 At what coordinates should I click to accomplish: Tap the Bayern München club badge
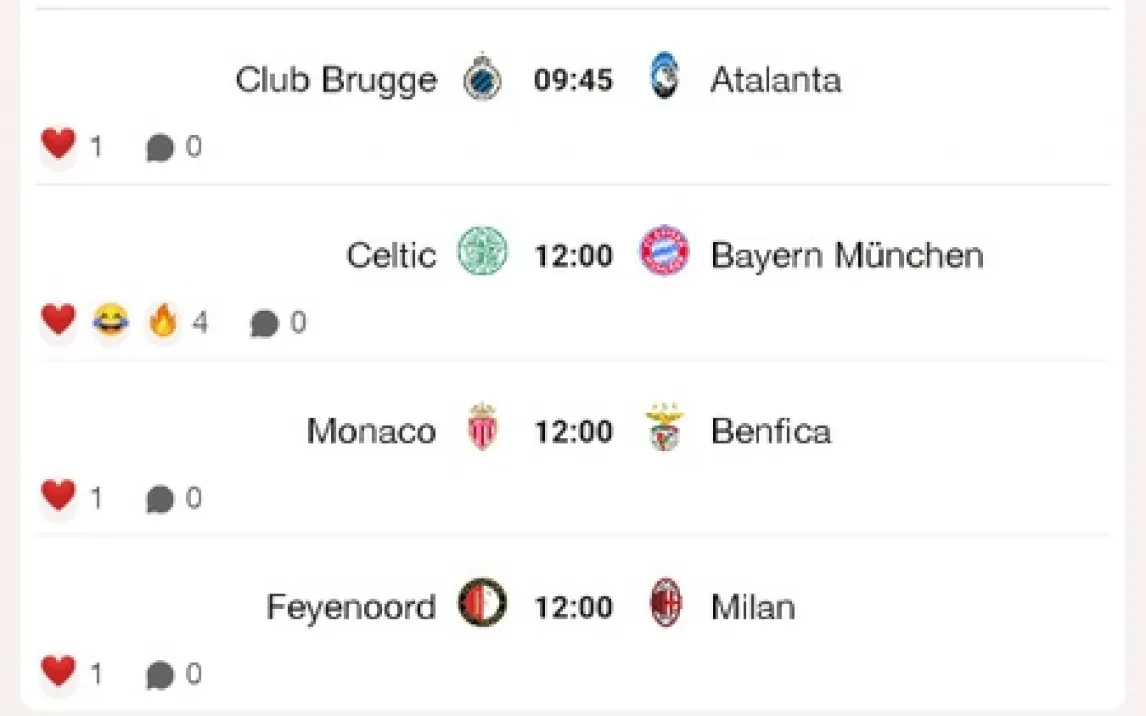point(664,251)
